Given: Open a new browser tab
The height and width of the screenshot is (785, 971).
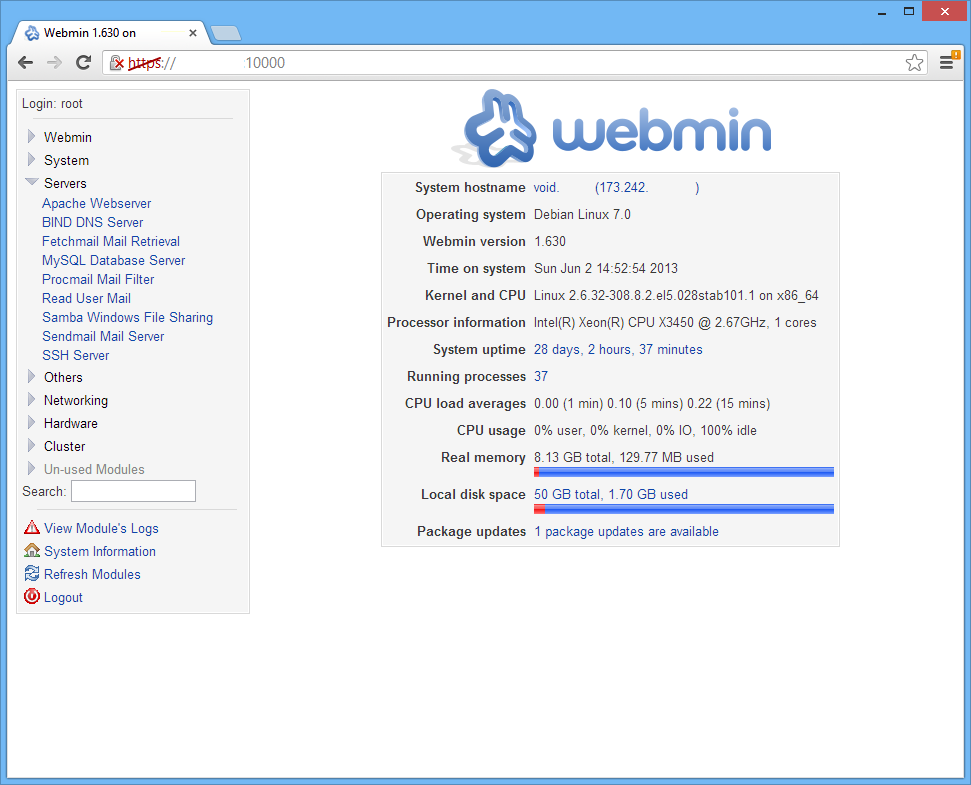Looking at the screenshot, I should point(226,33).
